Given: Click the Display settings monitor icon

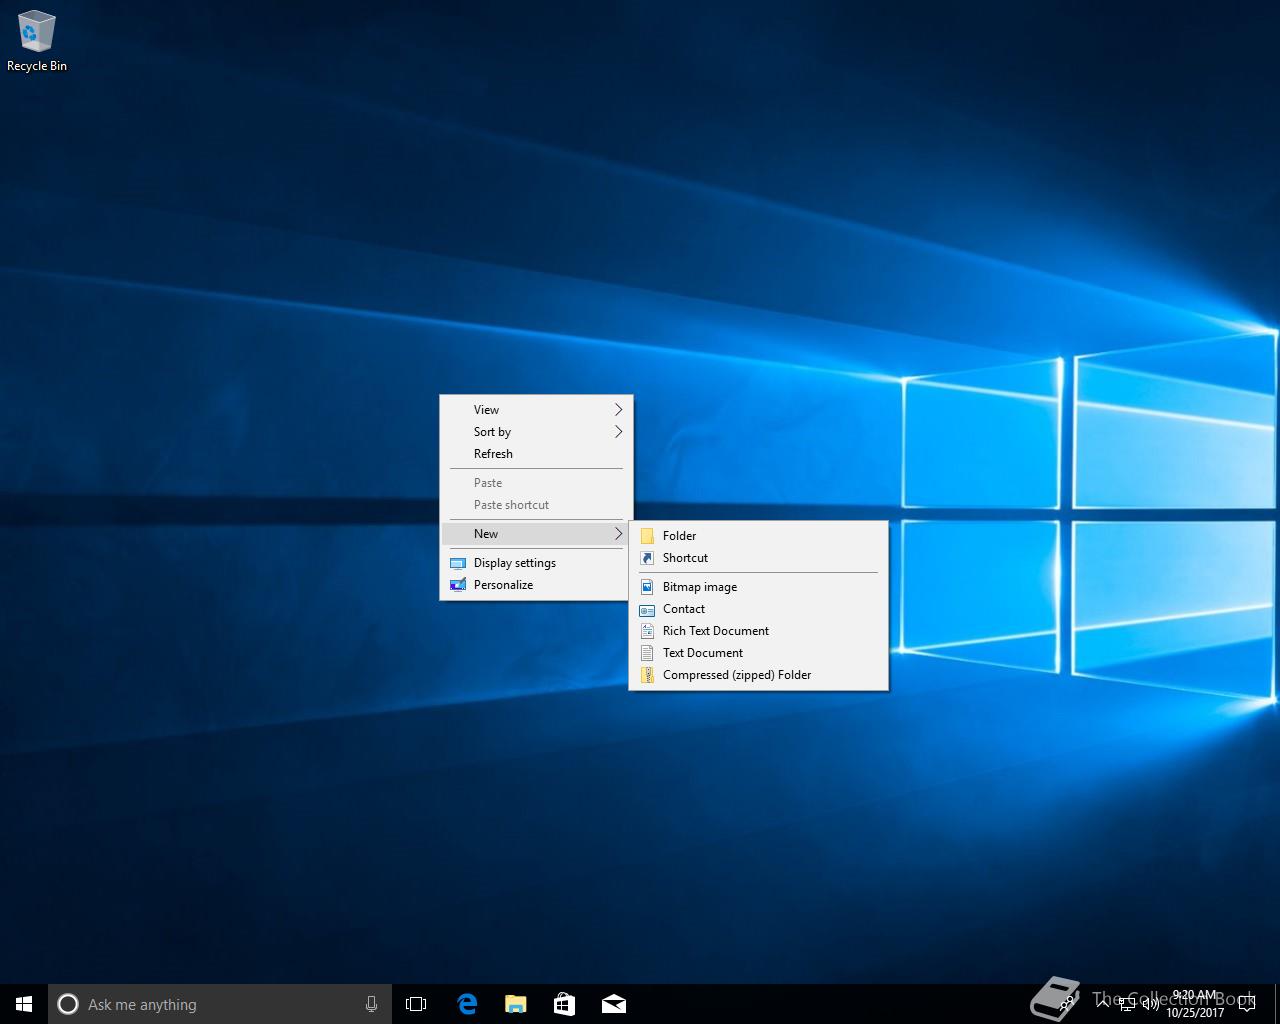Looking at the screenshot, I should point(458,563).
